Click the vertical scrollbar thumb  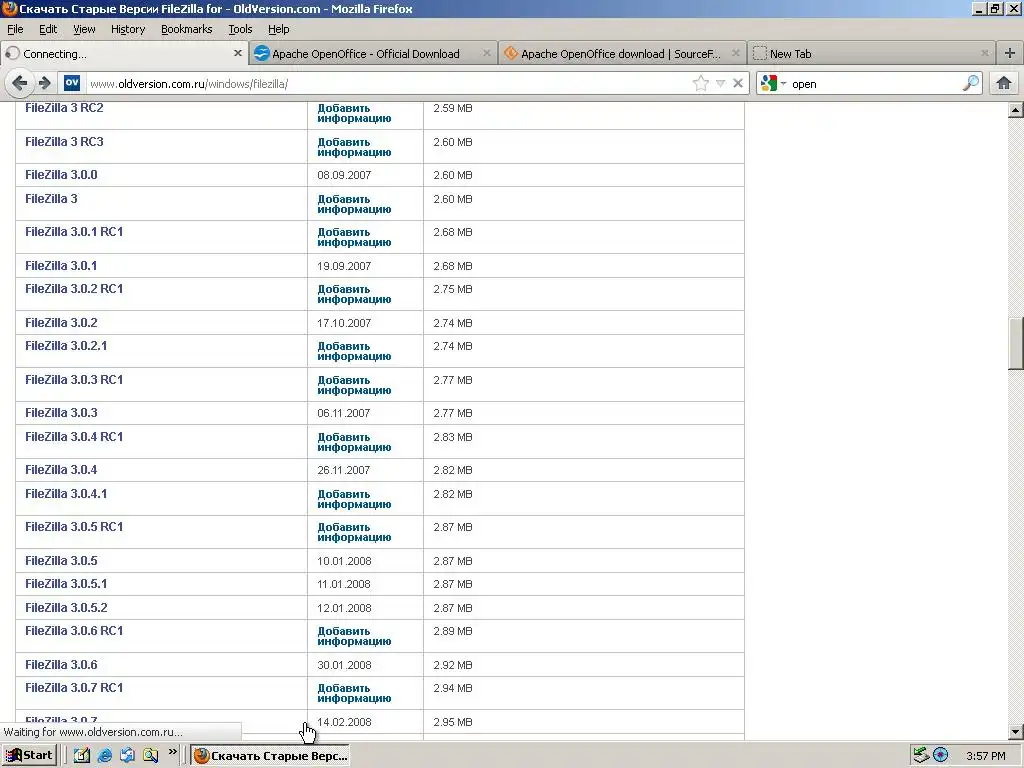pyautogui.click(x=1016, y=344)
